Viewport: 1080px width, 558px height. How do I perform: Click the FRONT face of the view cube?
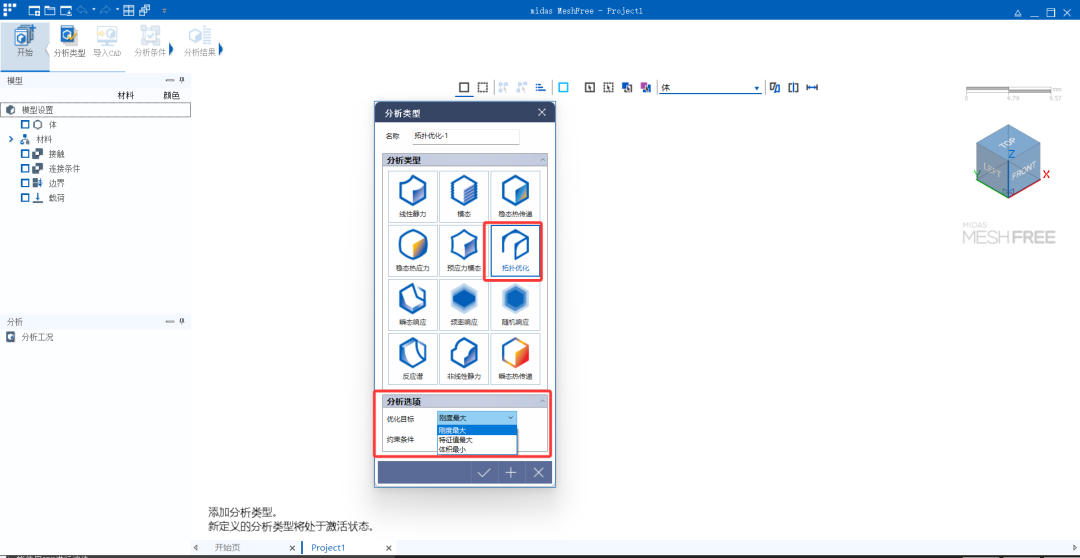point(1023,172)
